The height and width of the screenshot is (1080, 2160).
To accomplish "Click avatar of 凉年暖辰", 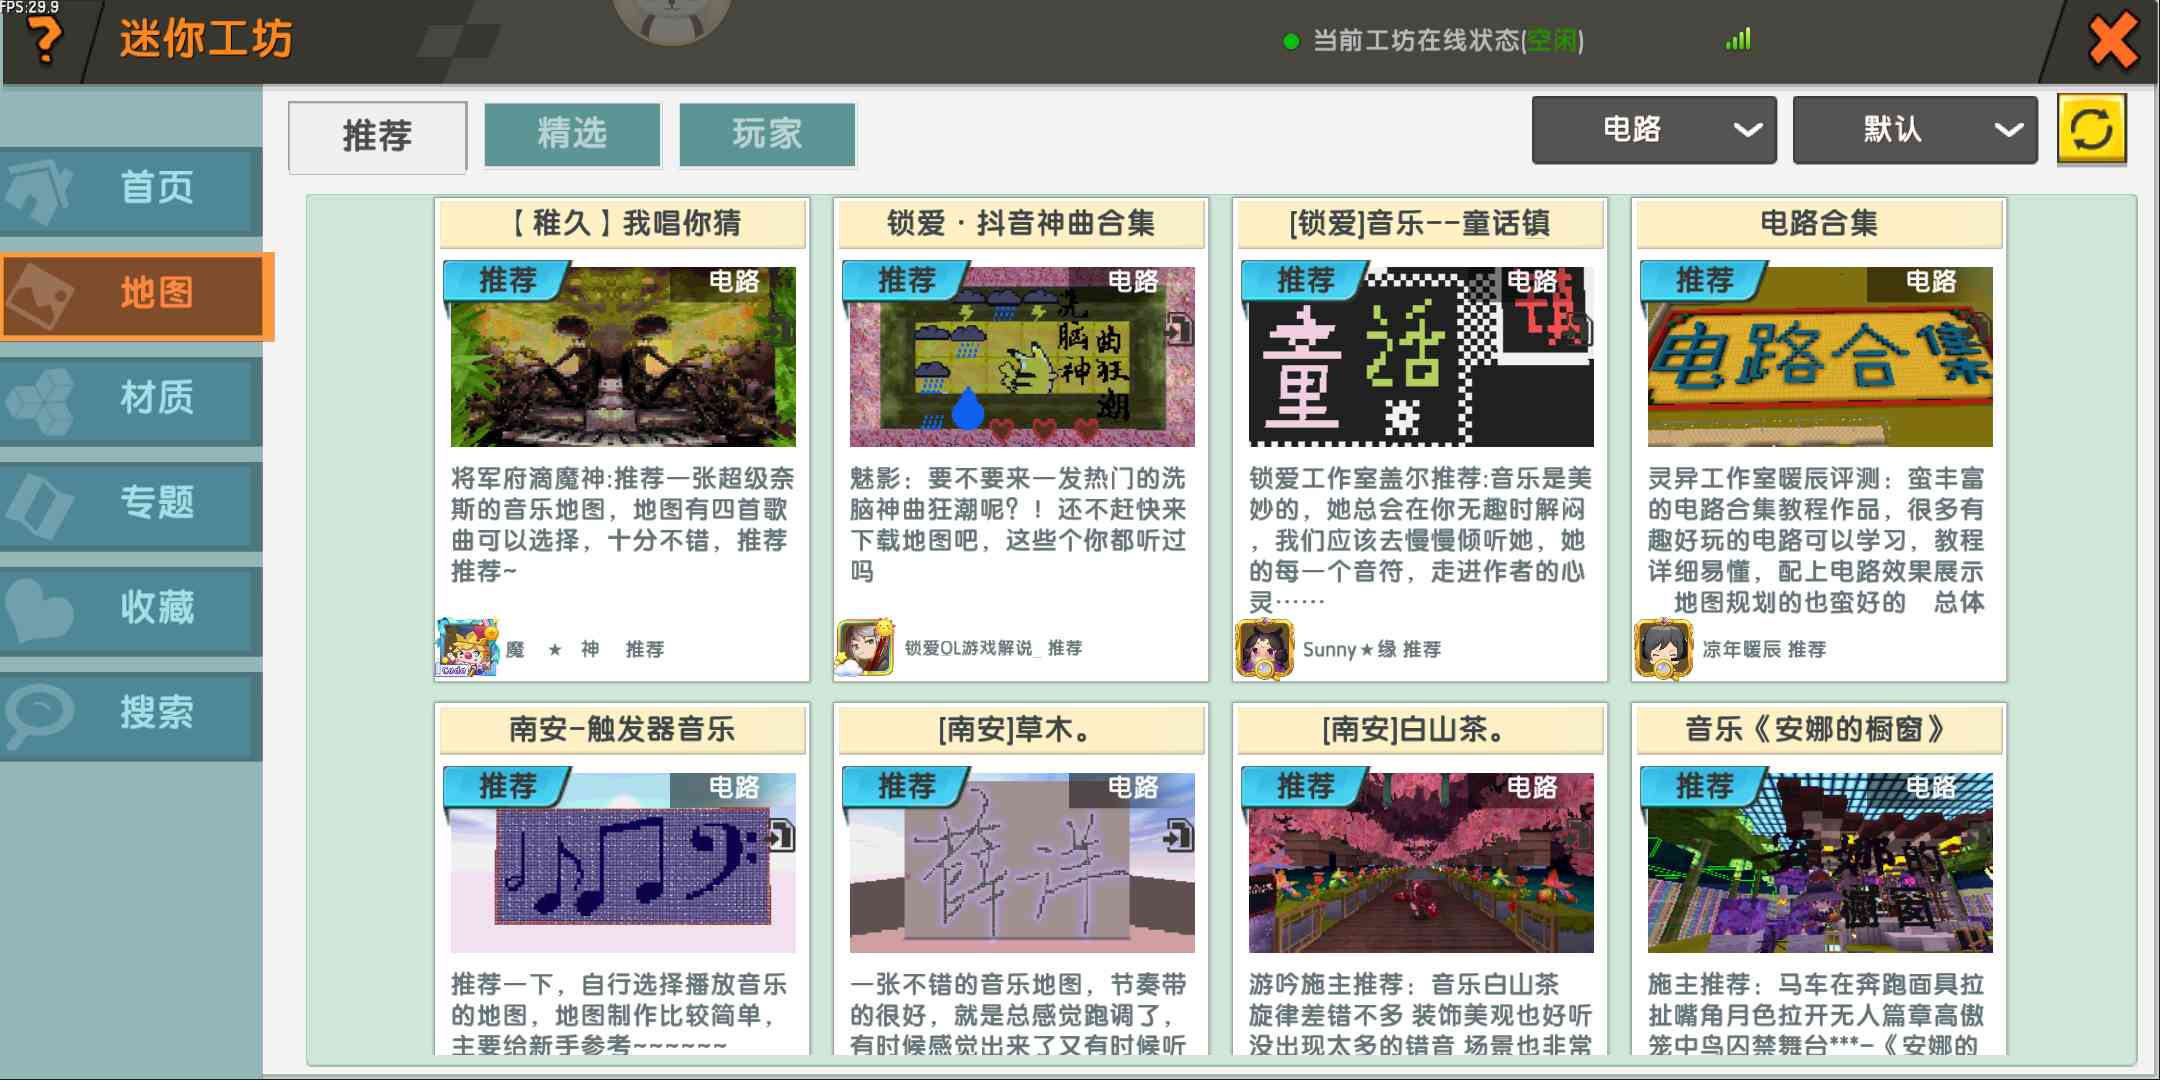I will tap(1663, 649).
